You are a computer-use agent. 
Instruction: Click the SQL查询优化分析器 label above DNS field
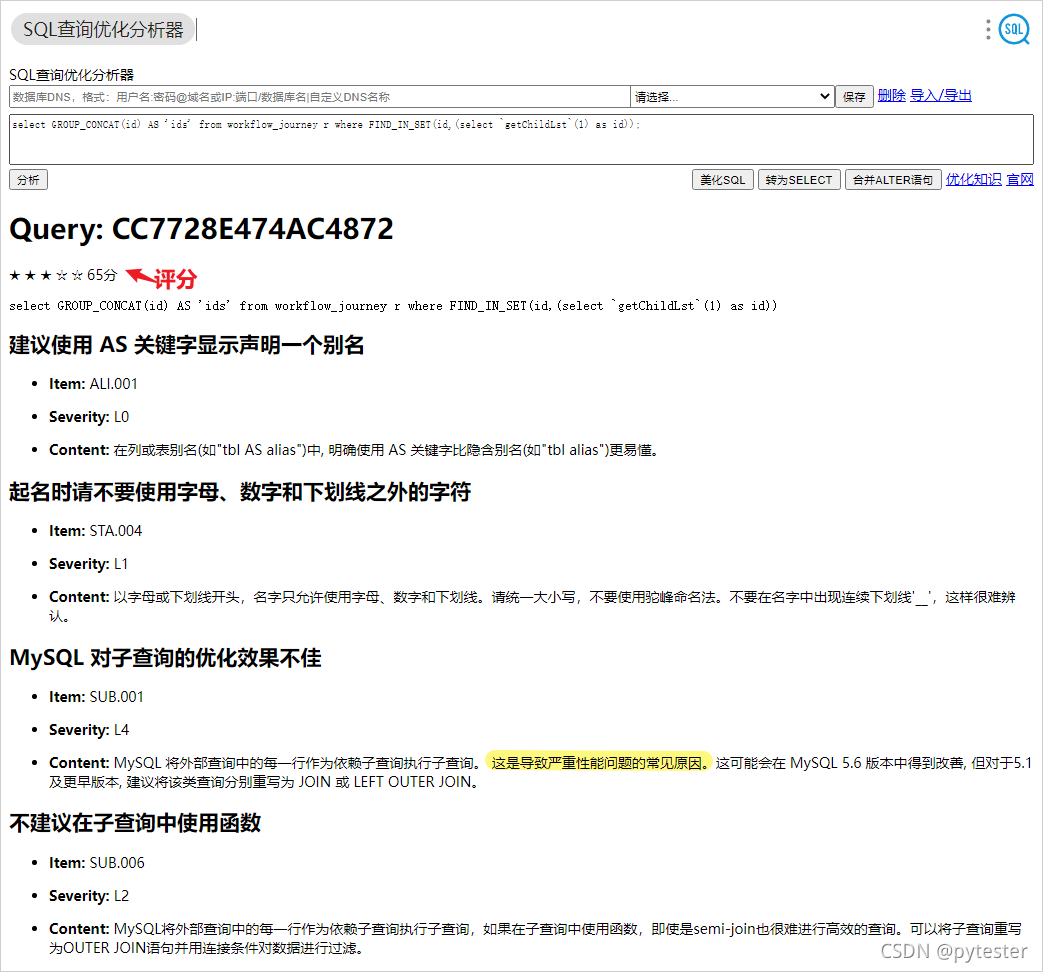click(x=71, y=75)
